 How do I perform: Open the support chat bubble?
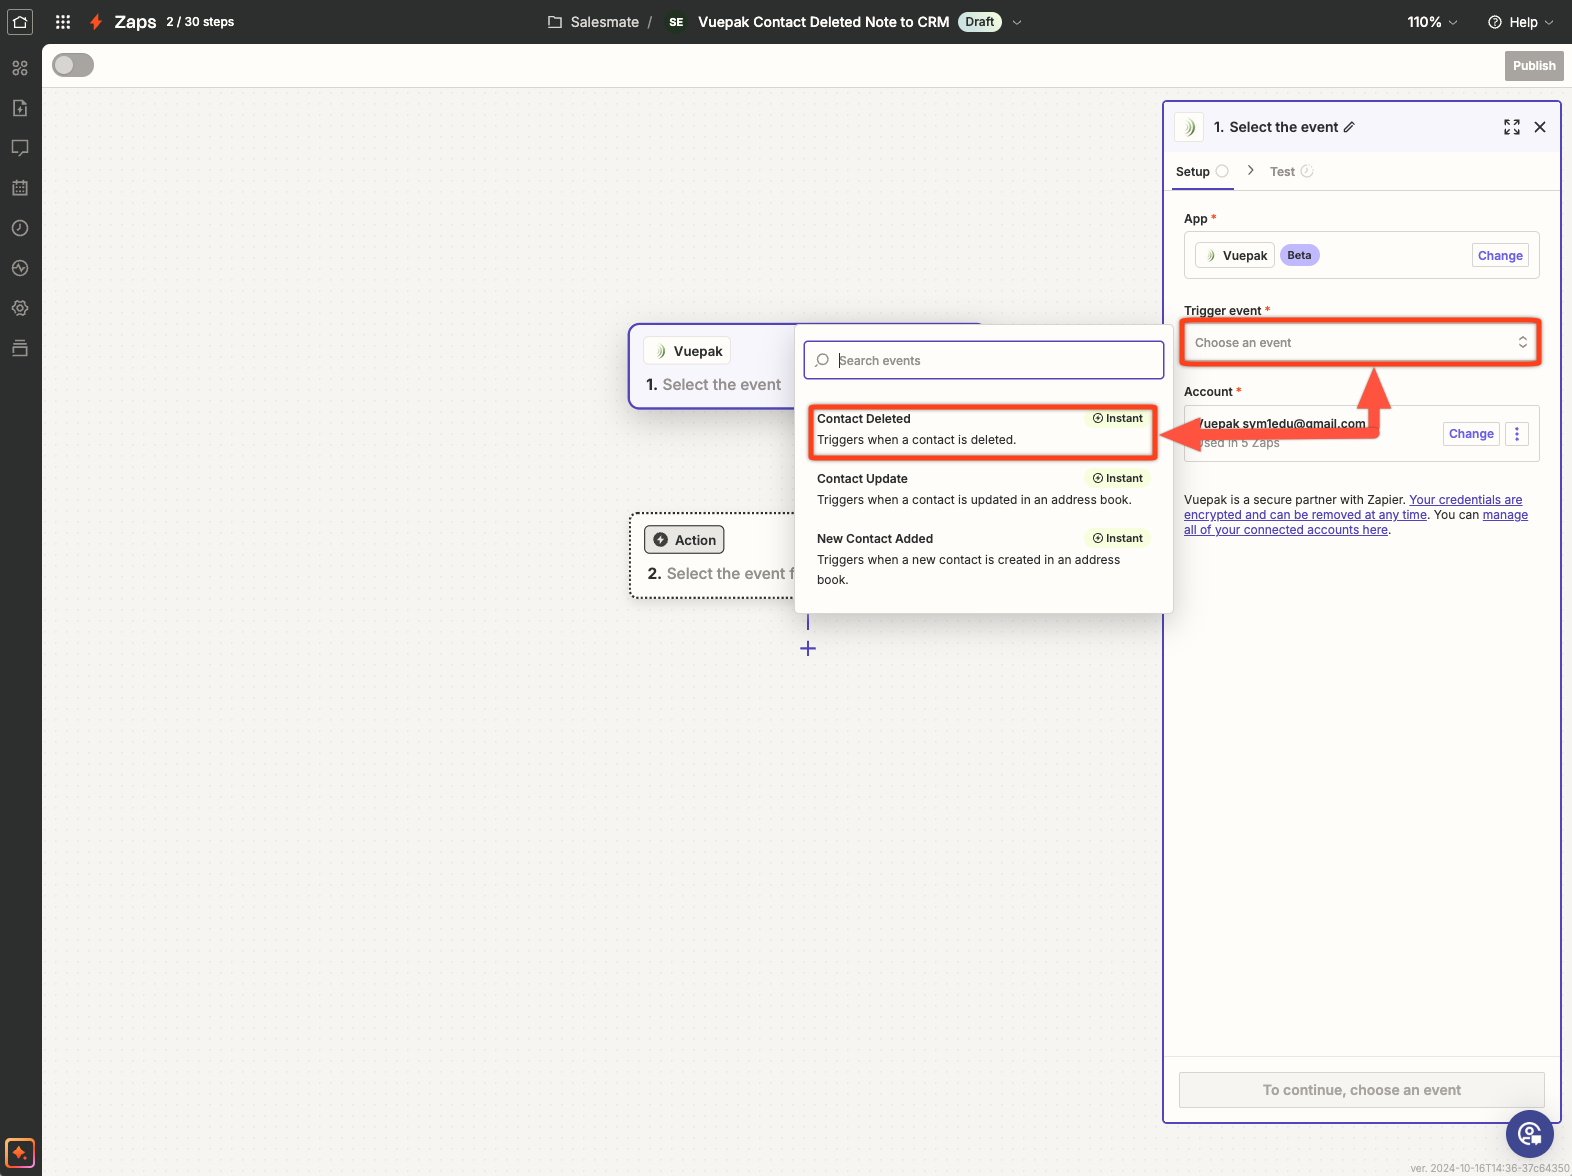click(1529, 1133)
